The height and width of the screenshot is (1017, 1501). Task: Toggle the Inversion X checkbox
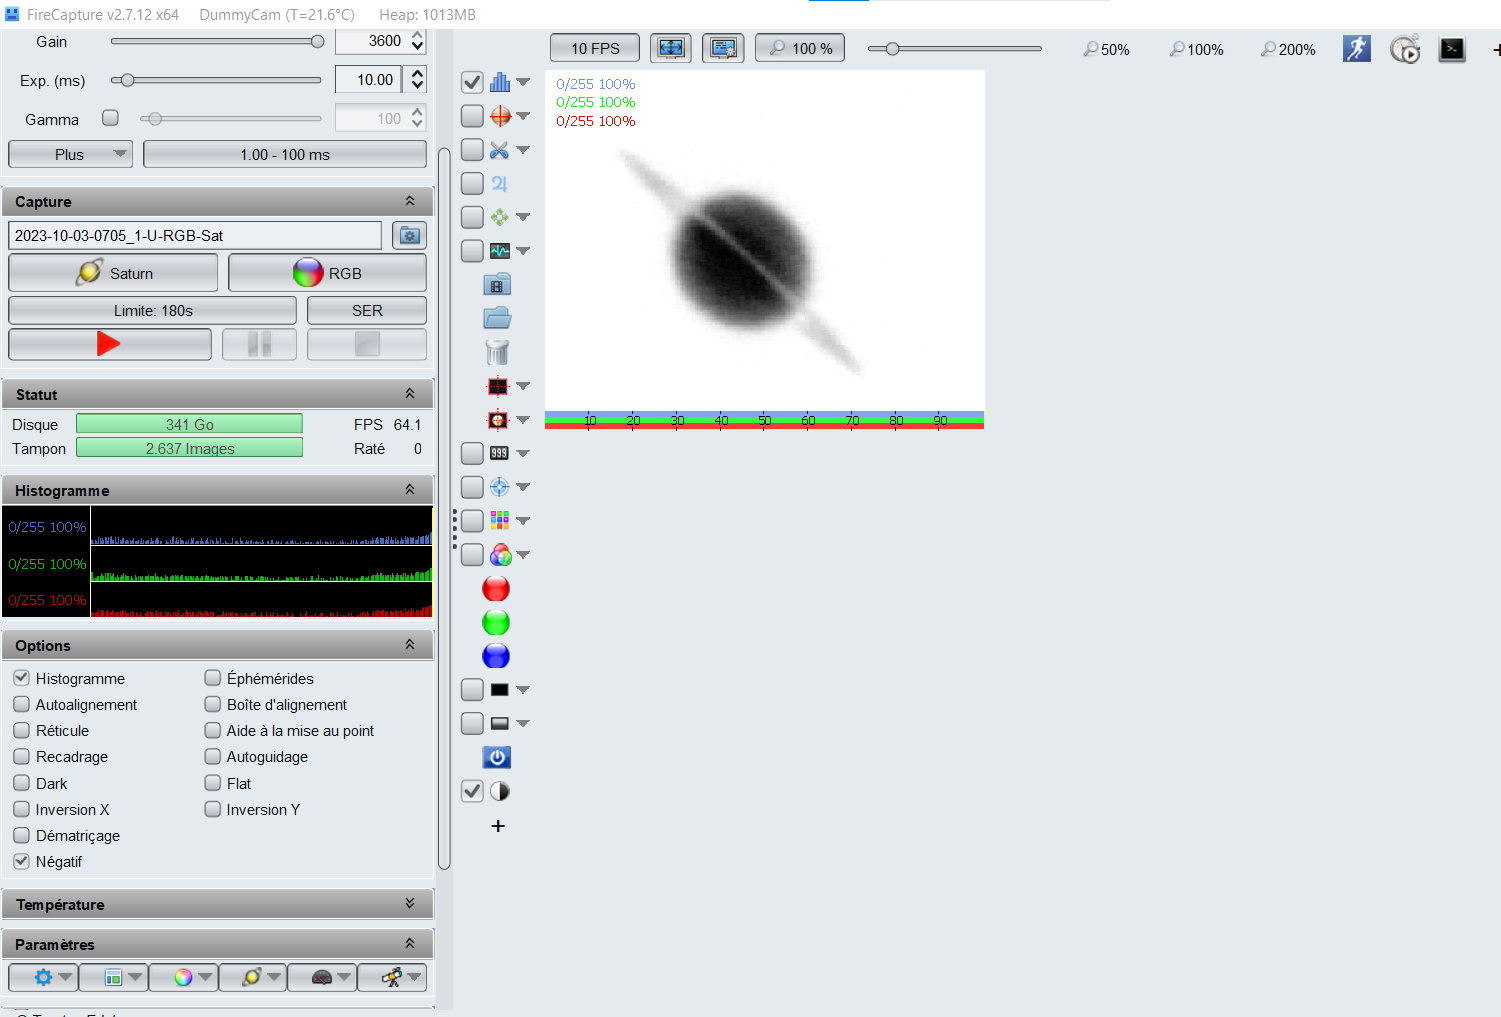pyautogui.click(x=22, y=809)
